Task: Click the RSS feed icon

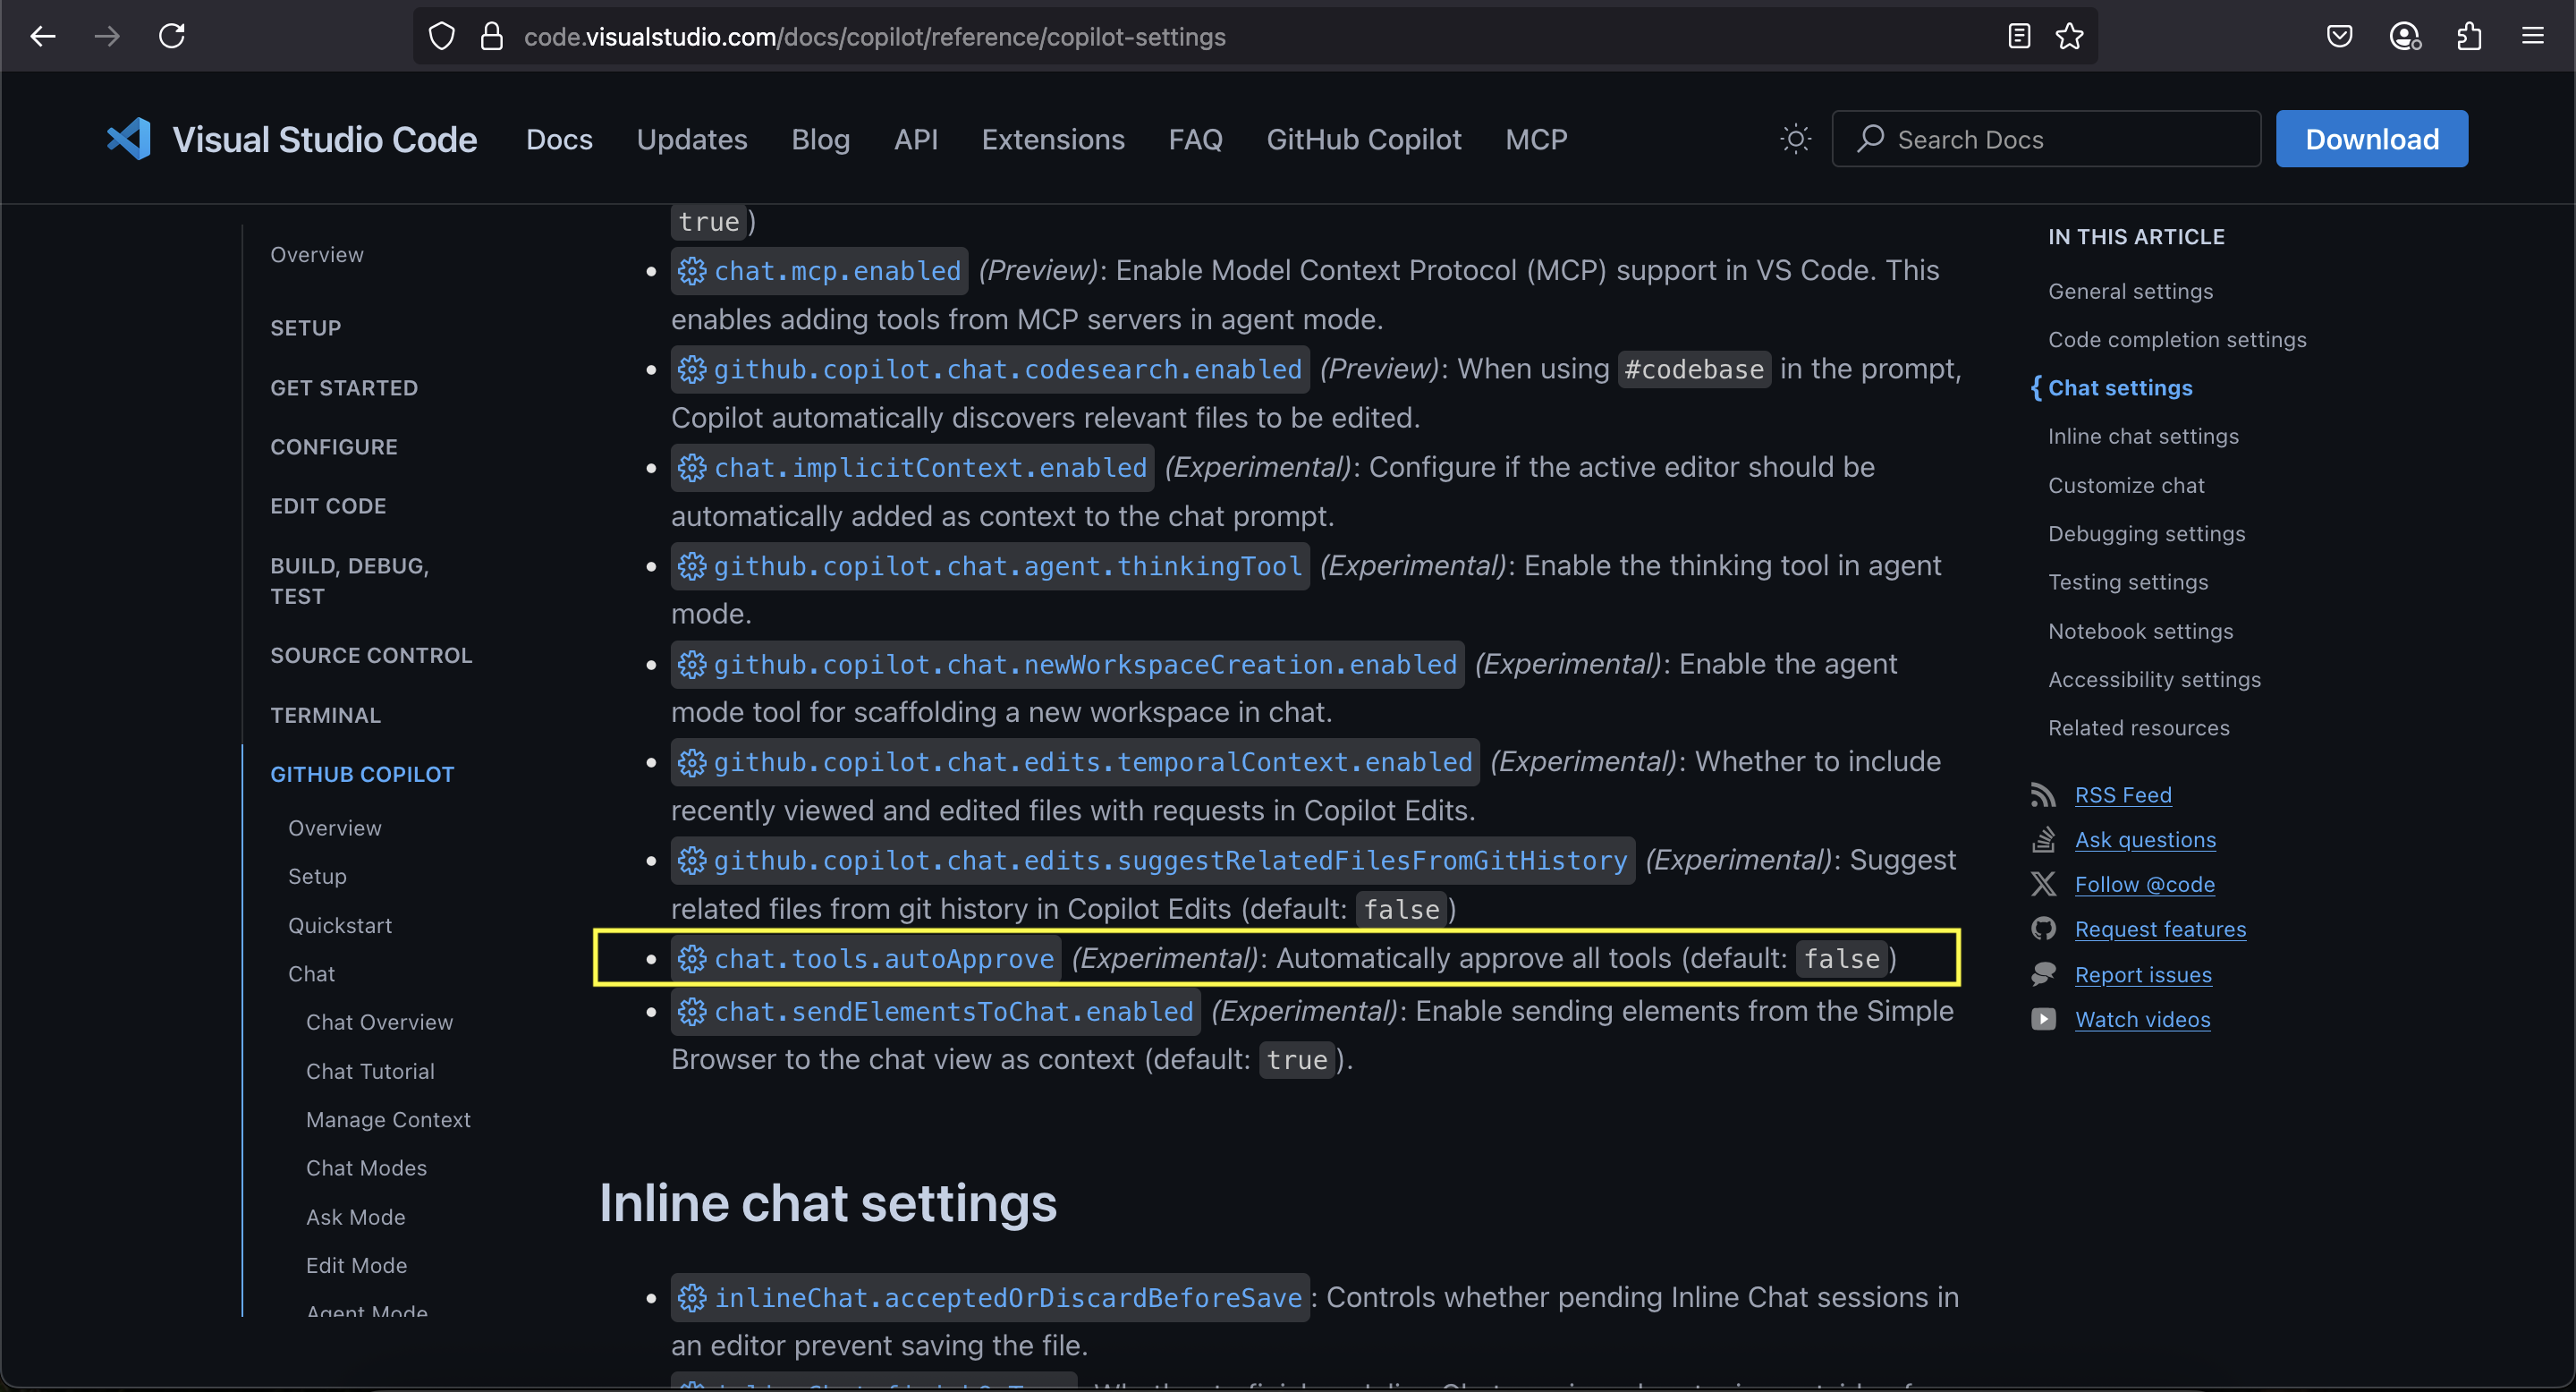Action: 2043,795
